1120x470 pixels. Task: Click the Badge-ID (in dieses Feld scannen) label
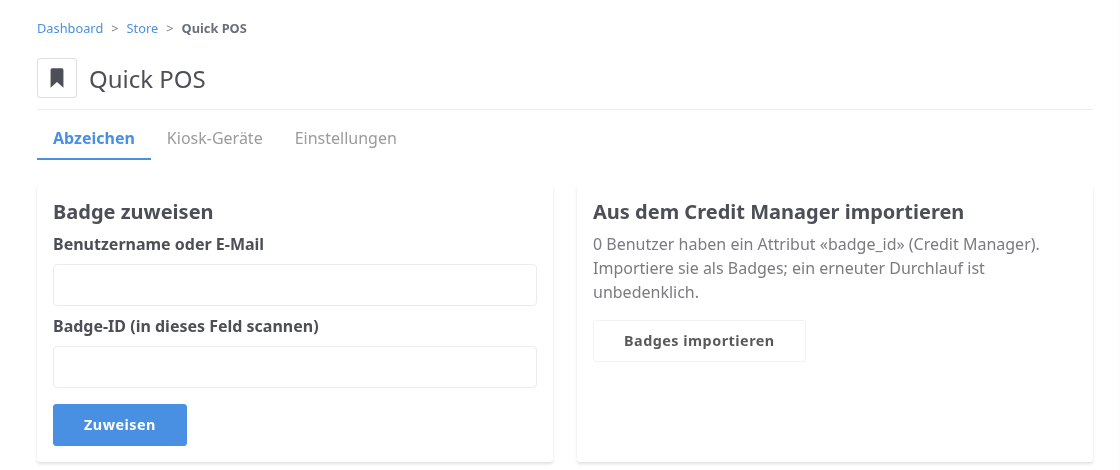pyautogui.click(x=186, y=326)
